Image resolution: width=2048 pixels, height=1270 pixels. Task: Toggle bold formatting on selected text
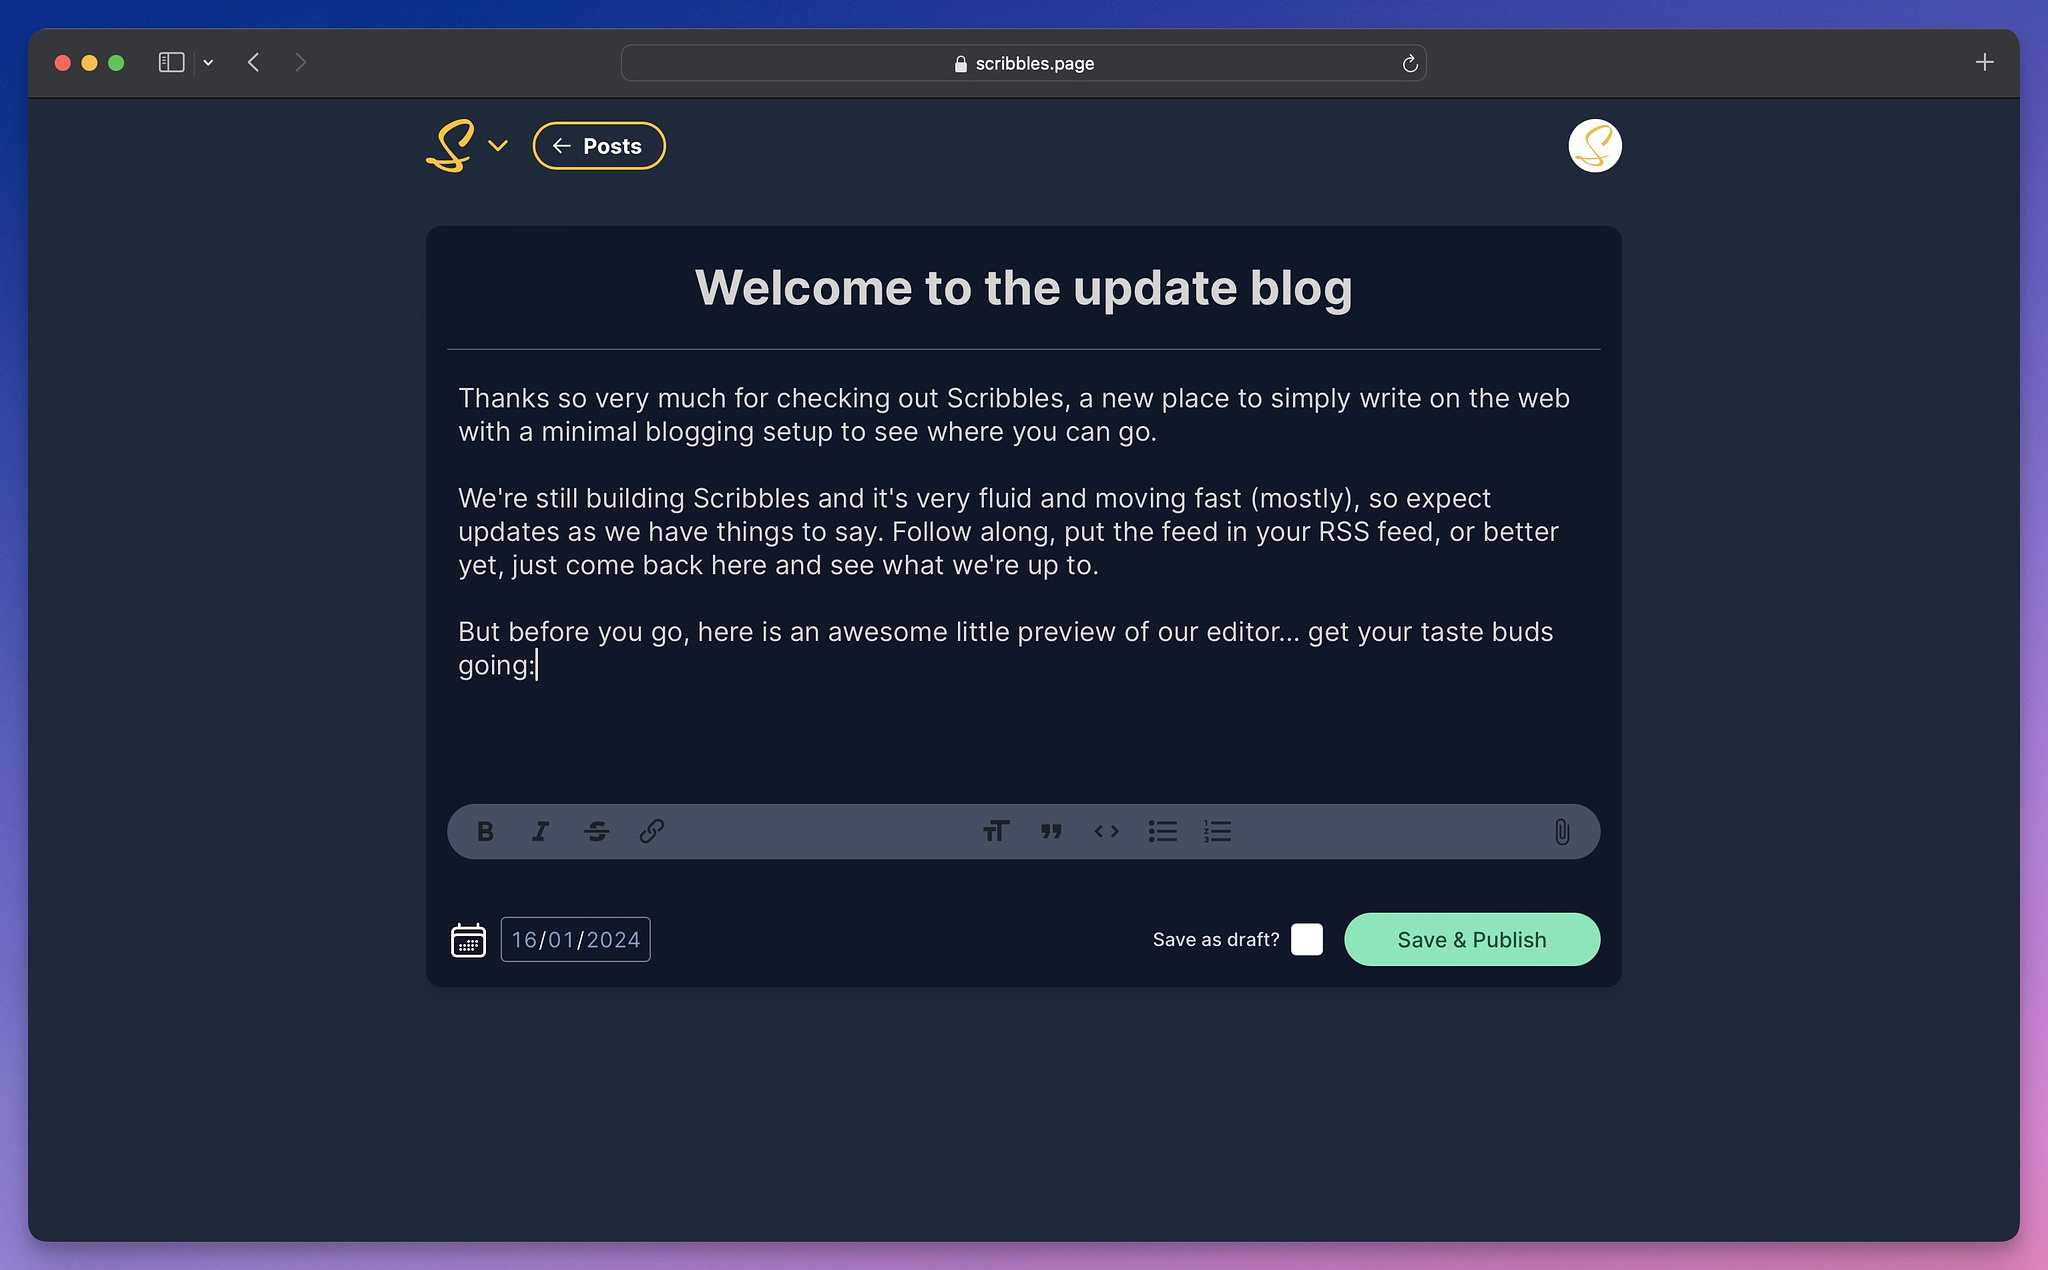coord(484,830)
